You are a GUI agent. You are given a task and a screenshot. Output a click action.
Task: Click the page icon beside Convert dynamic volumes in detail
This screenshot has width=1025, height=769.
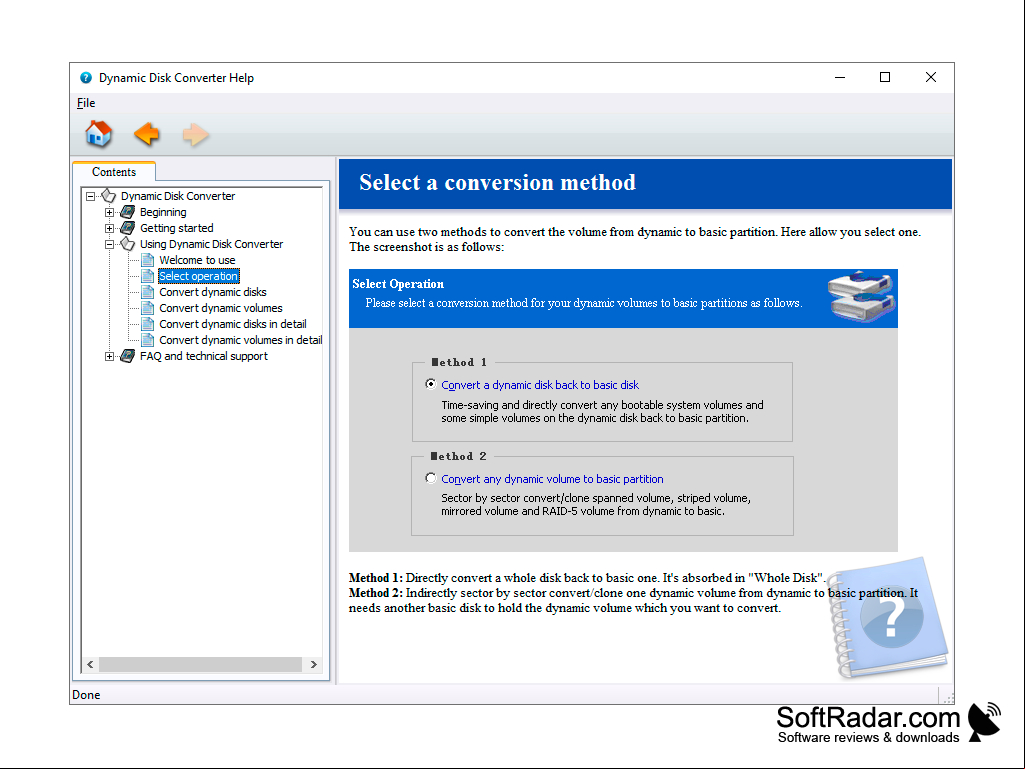[148, 340]
